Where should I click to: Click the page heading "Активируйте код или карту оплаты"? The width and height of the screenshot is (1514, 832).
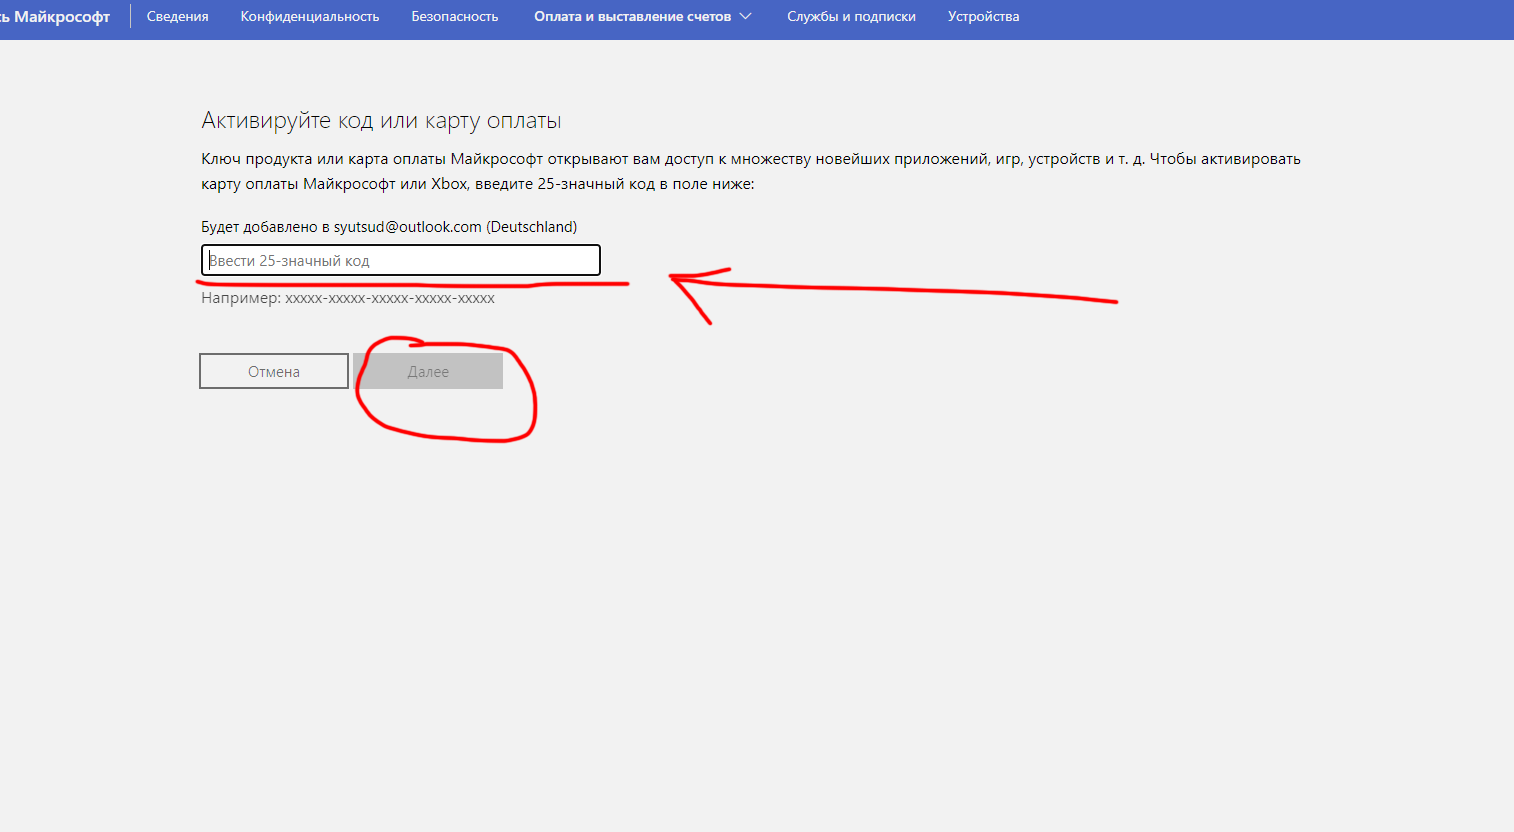point(381,121)
